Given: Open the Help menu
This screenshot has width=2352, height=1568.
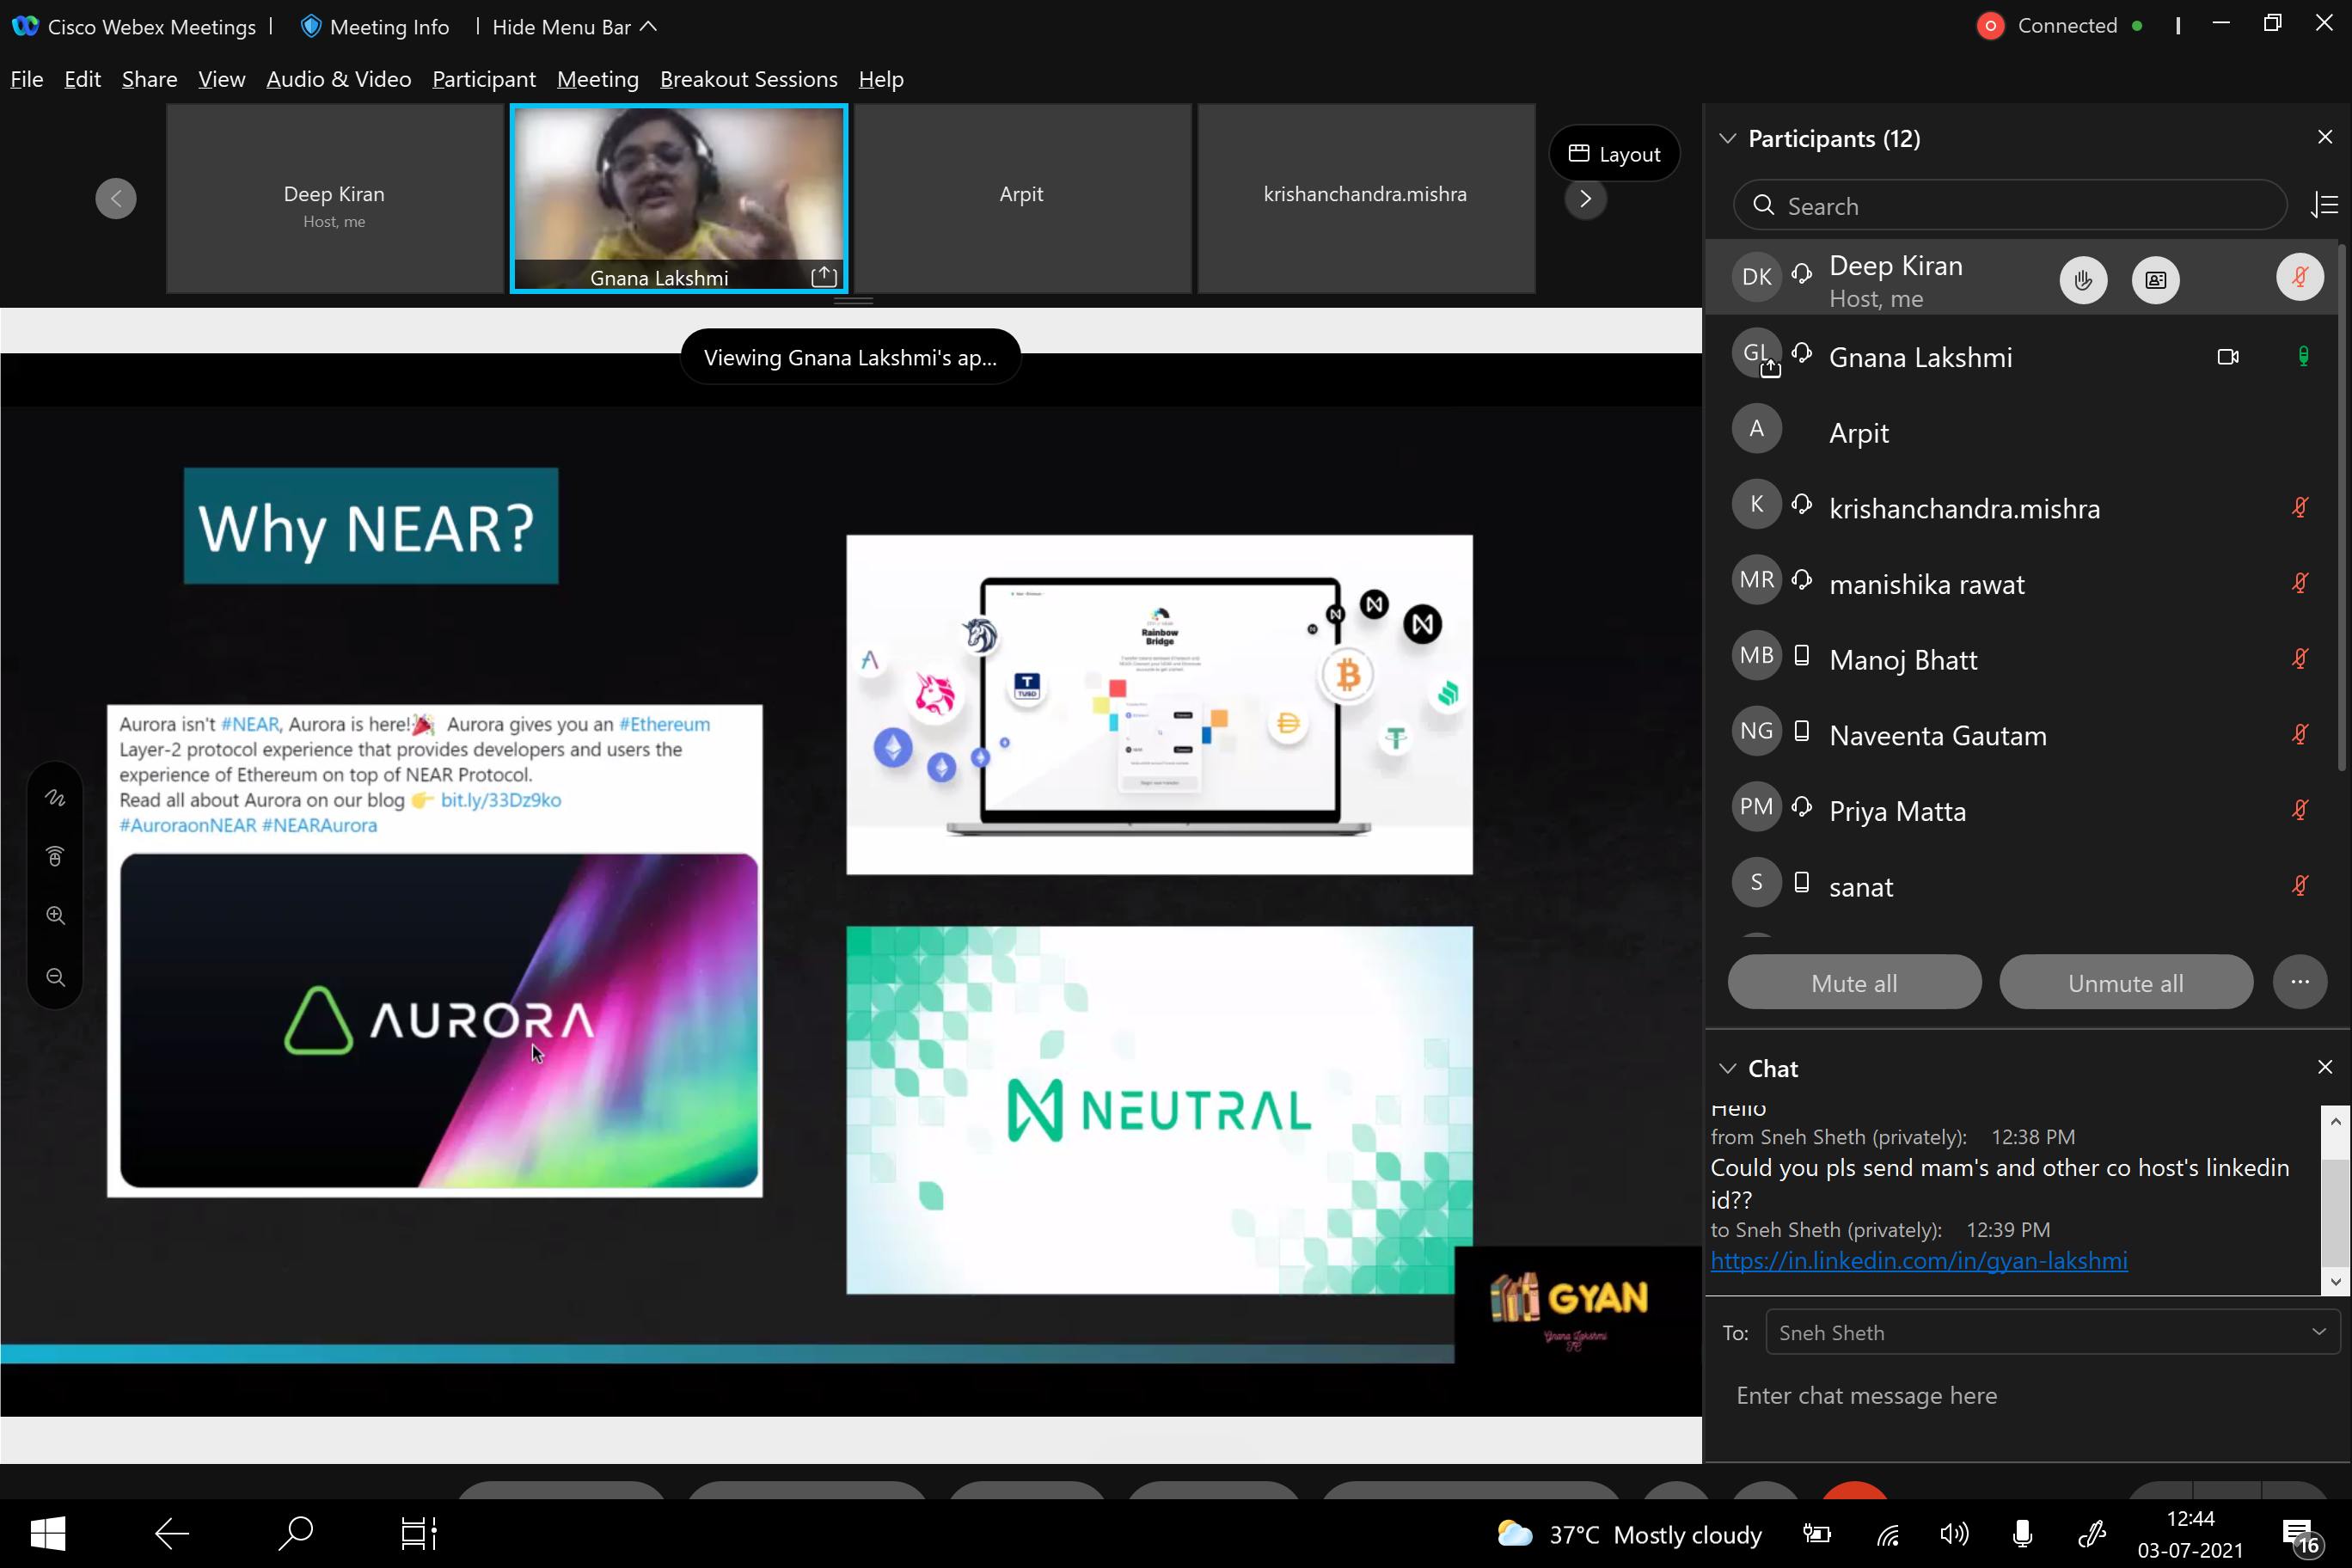Looking at the screenshot, I should pyautogui.click(x=880, y=79).
